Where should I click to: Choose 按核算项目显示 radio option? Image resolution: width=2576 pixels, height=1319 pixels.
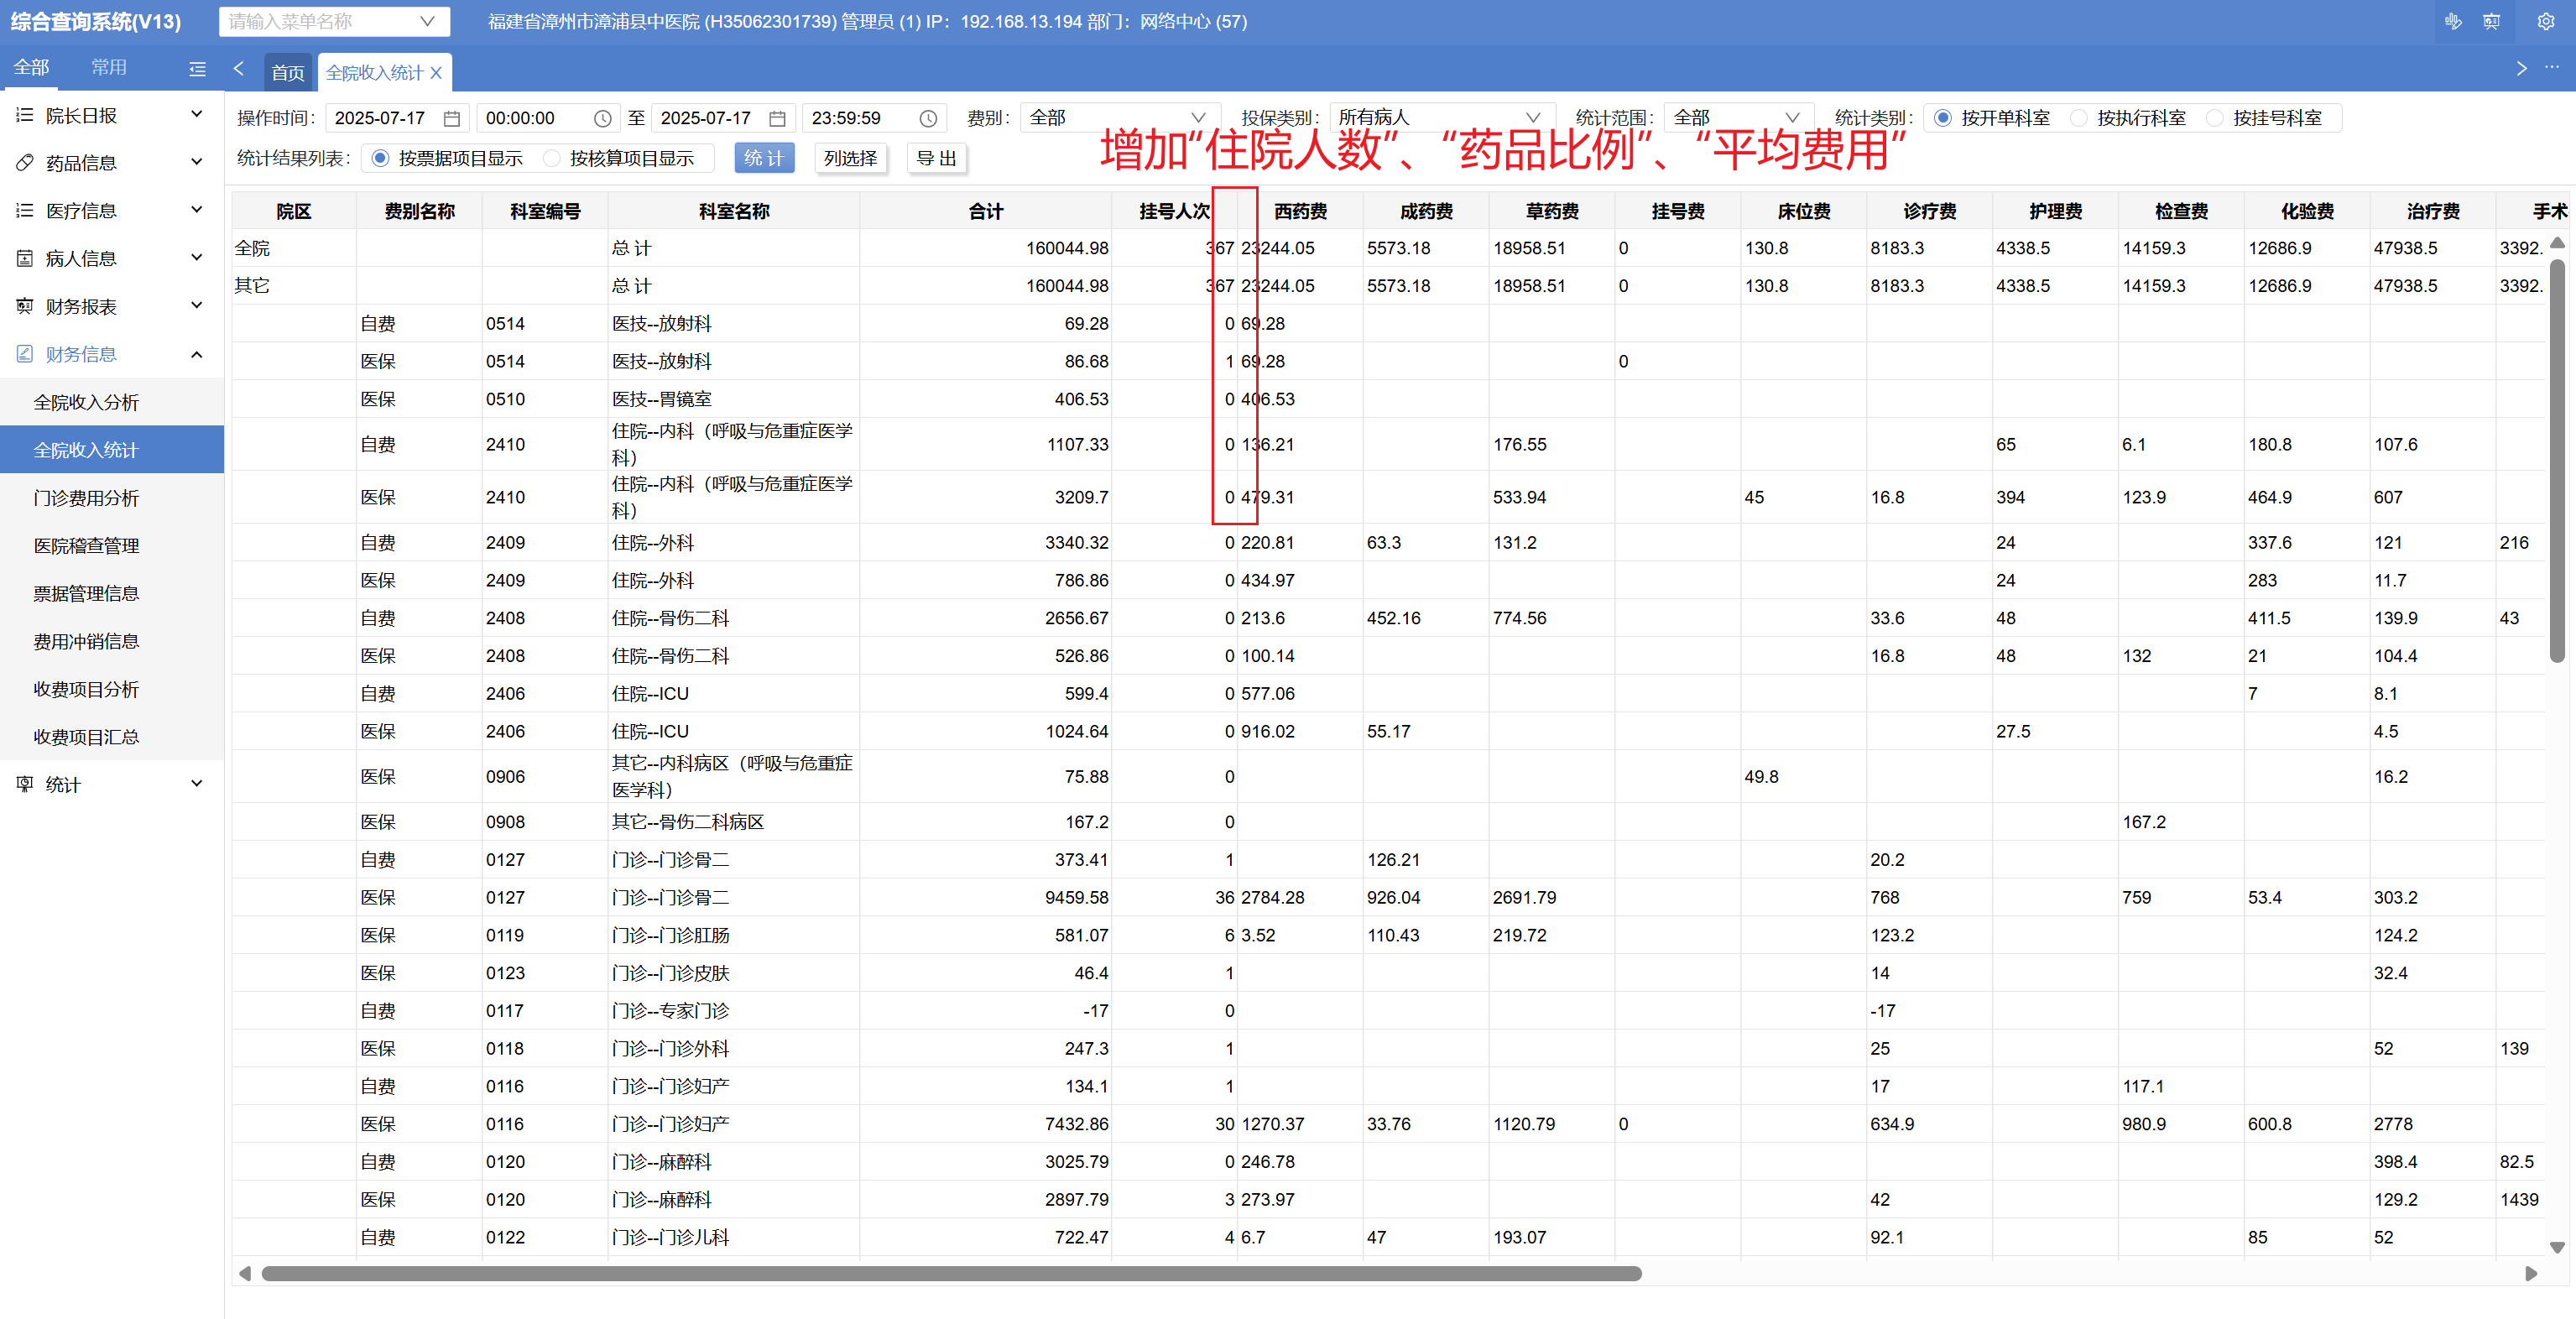pyautogui.click(x=552, y=159)
